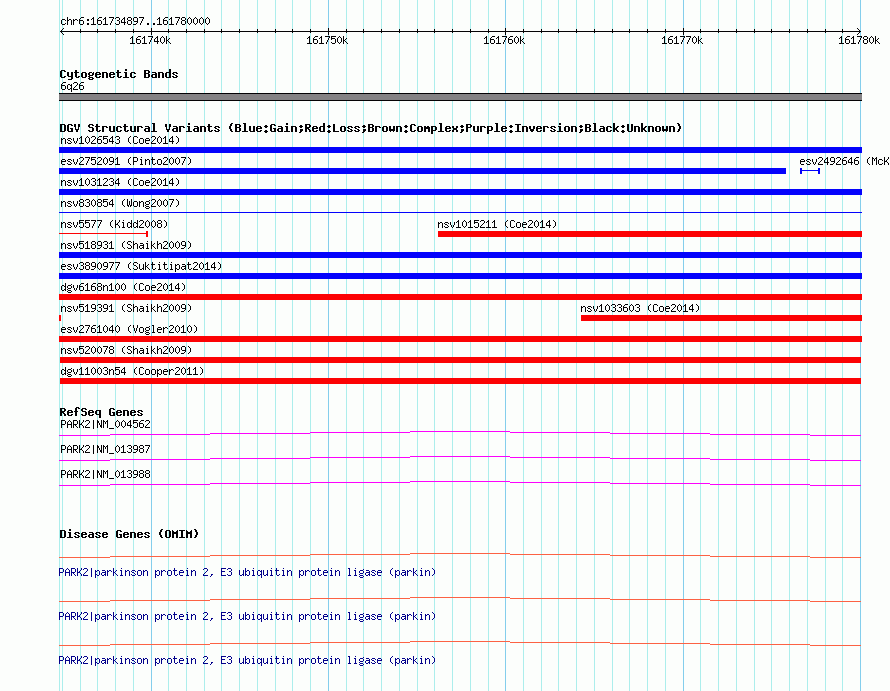Click the 6q26 cytogenetic band label
The image size is (890, 691).
pyautogui.click(x=72, y=86)
